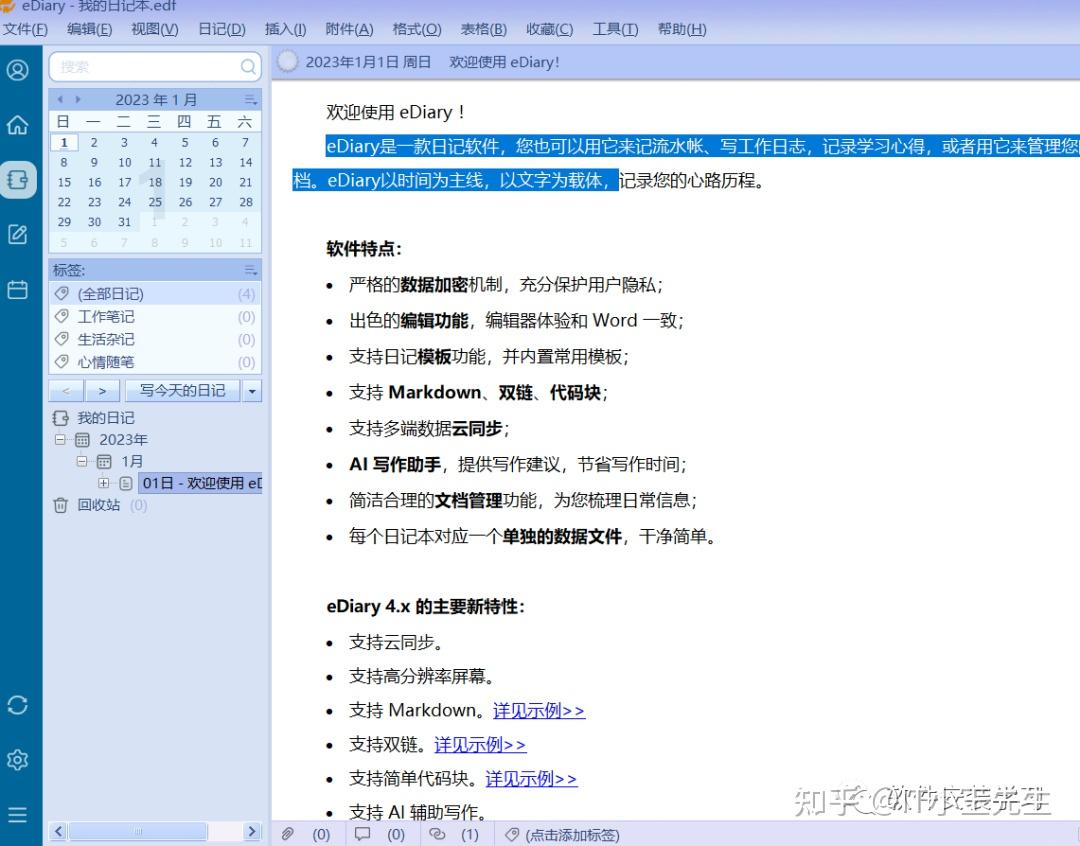This screenshot has height=846, width=1080.
Task: Expand the 01日 diary entry node
Action: click(104, 483)
